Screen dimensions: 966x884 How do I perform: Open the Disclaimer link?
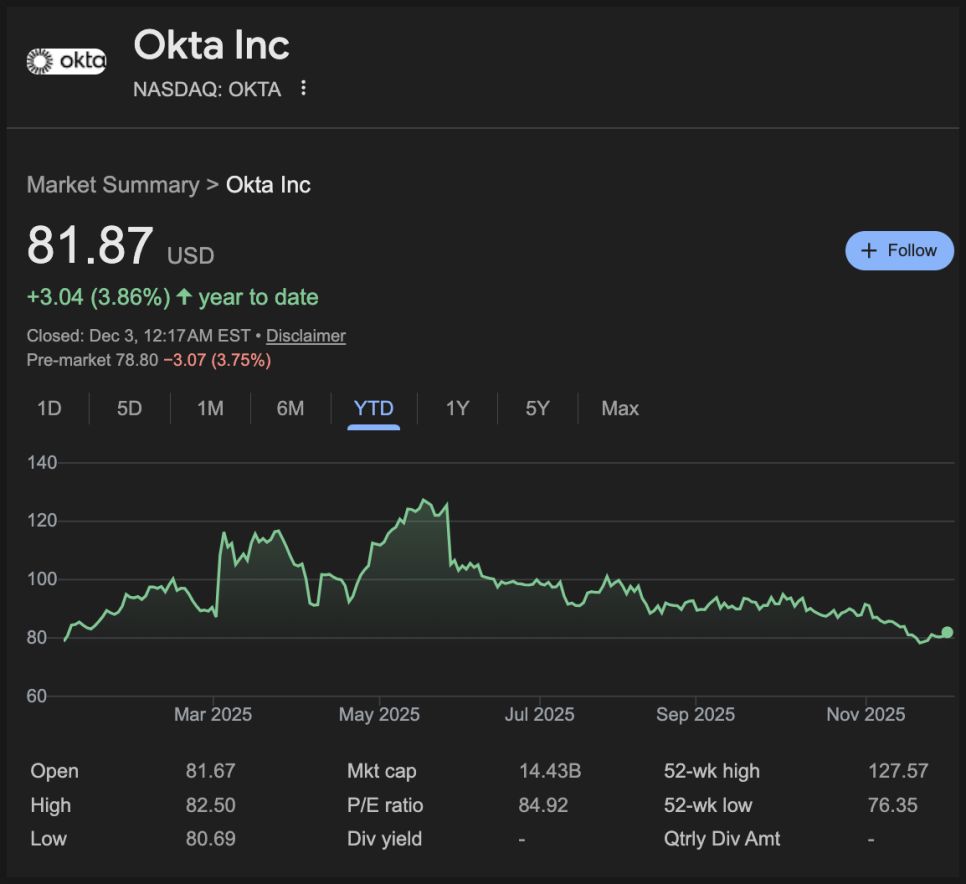point(305,336)
